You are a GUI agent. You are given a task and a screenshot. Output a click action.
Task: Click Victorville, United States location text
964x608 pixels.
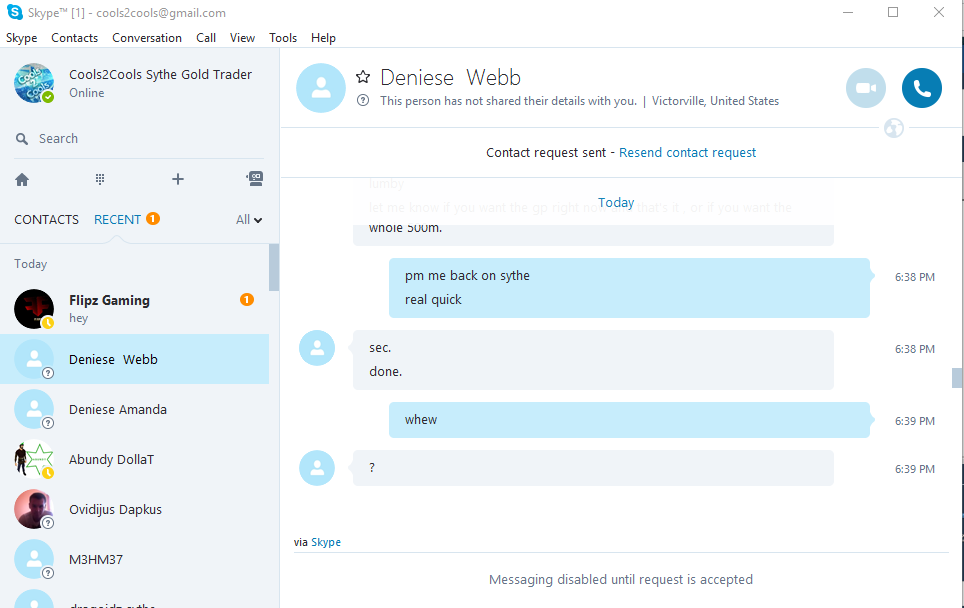pos(715,101)
